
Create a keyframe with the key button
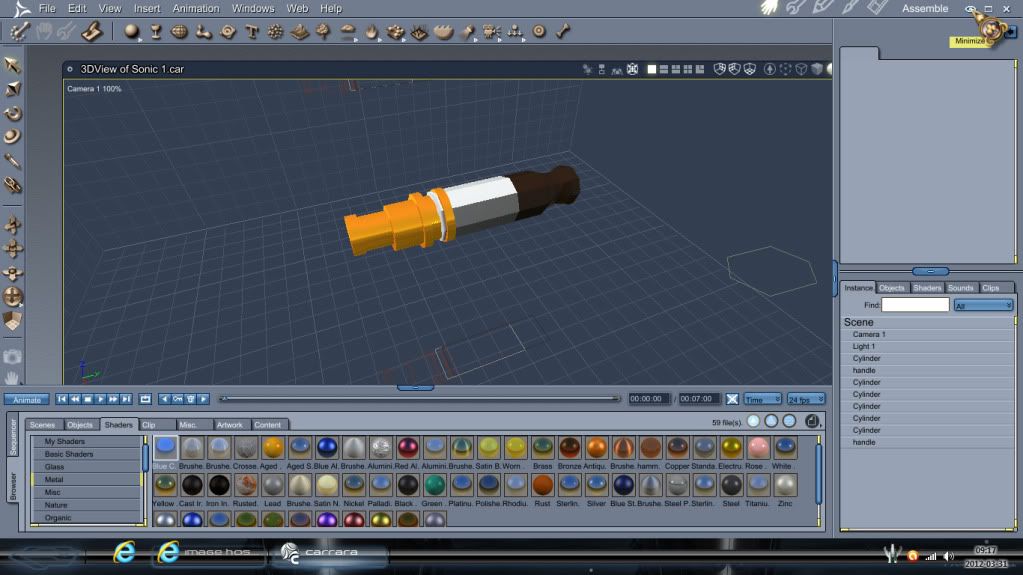coord(178,399)
